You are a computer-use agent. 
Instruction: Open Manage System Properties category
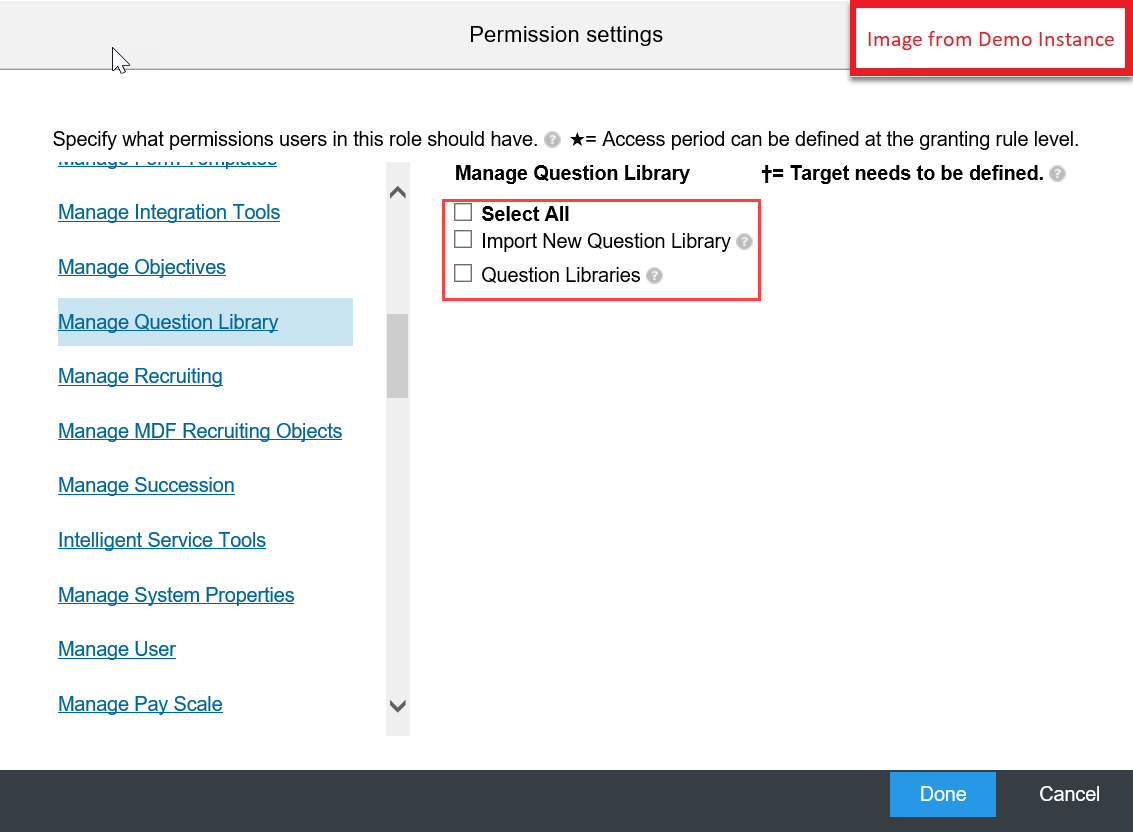176,596
